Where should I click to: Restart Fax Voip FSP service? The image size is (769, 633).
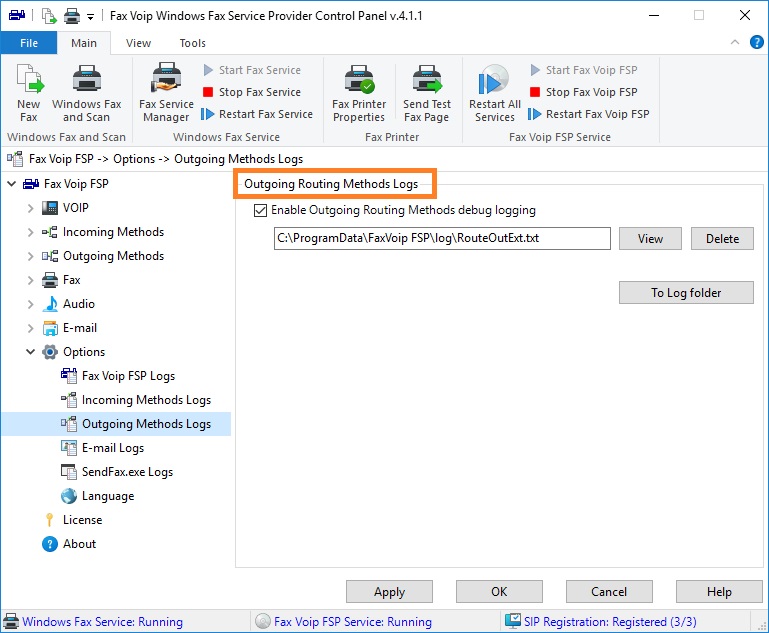[589, 114]
